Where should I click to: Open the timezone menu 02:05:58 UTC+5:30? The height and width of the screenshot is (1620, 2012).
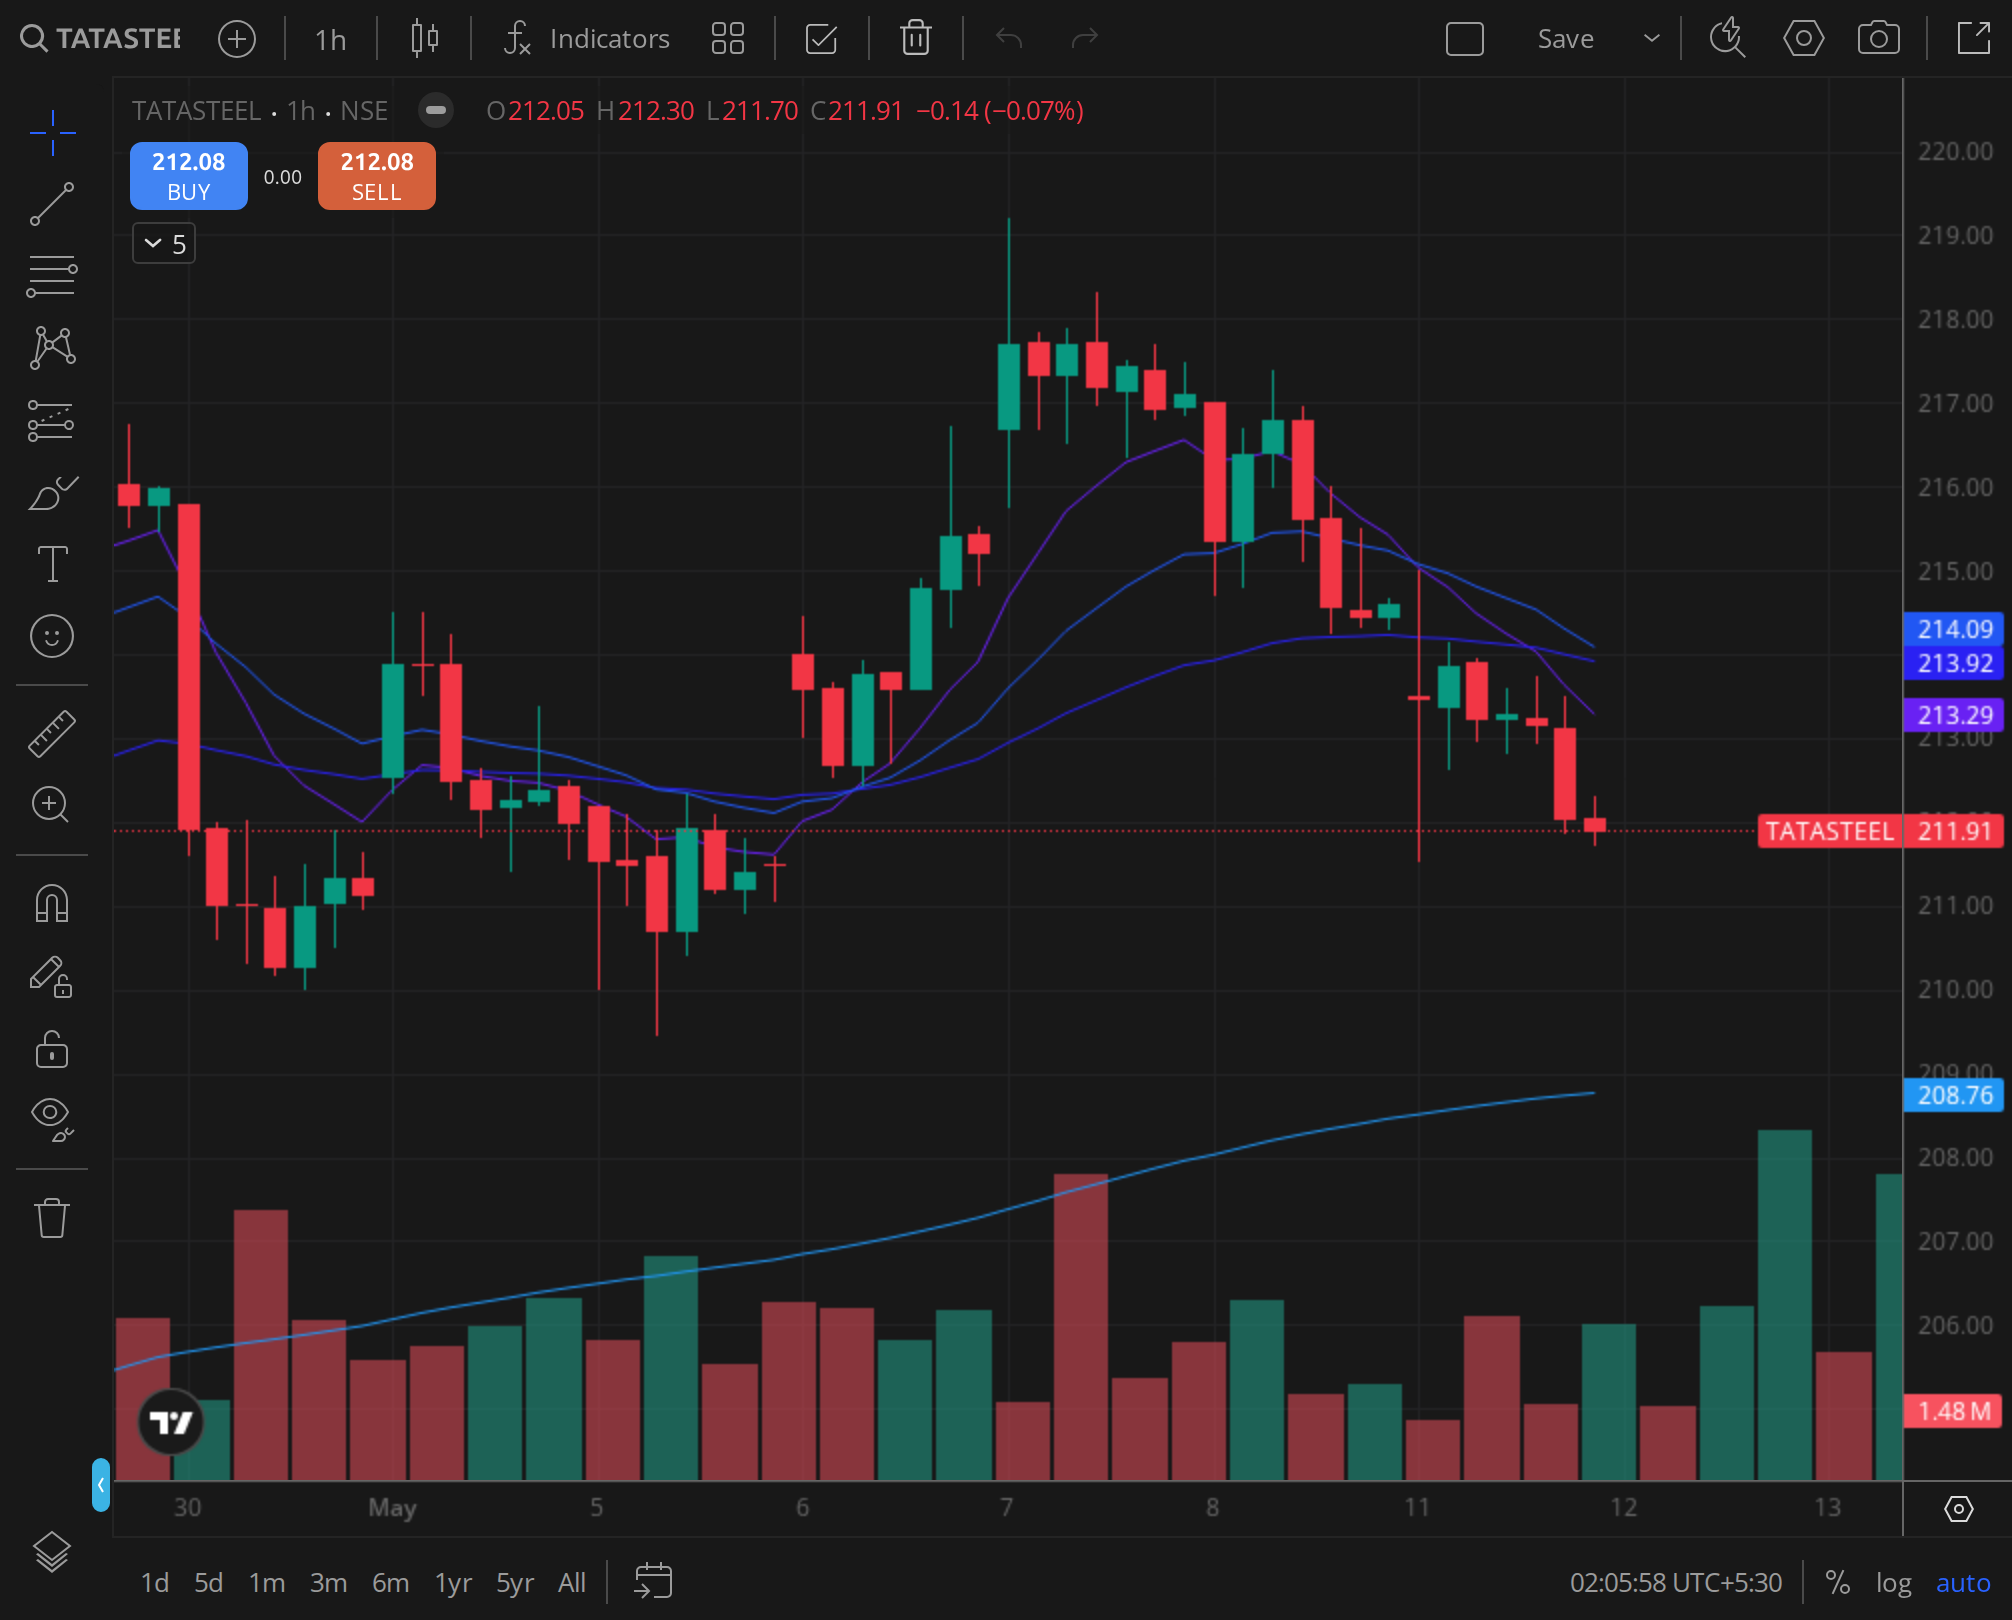(1676, 1582)
